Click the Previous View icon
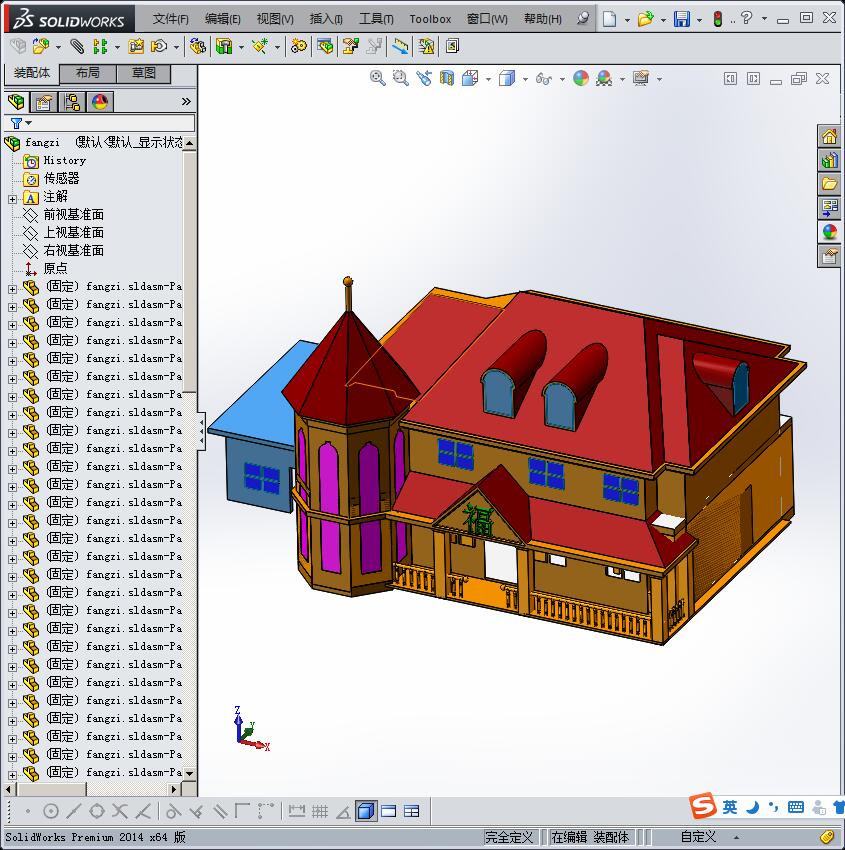Screen dimensions: 845x850 pos(424,78)
